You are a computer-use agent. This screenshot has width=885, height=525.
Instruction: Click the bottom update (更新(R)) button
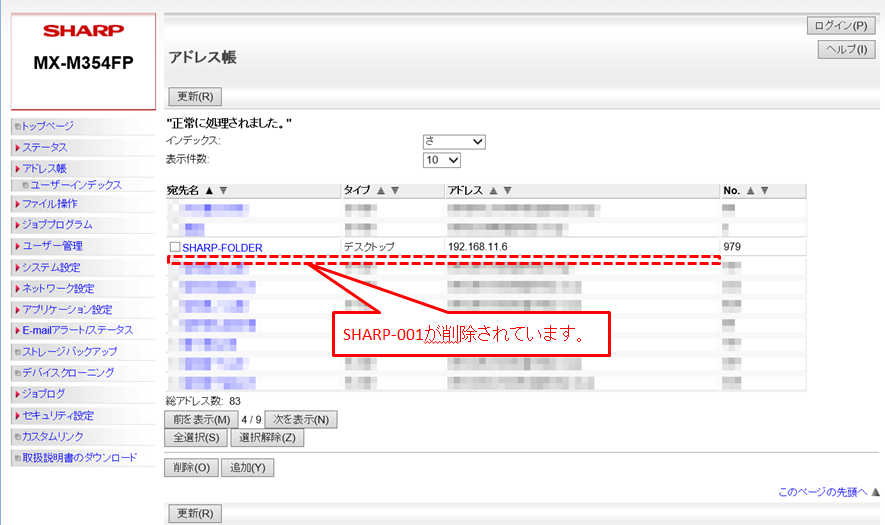[x=195, y=513]
